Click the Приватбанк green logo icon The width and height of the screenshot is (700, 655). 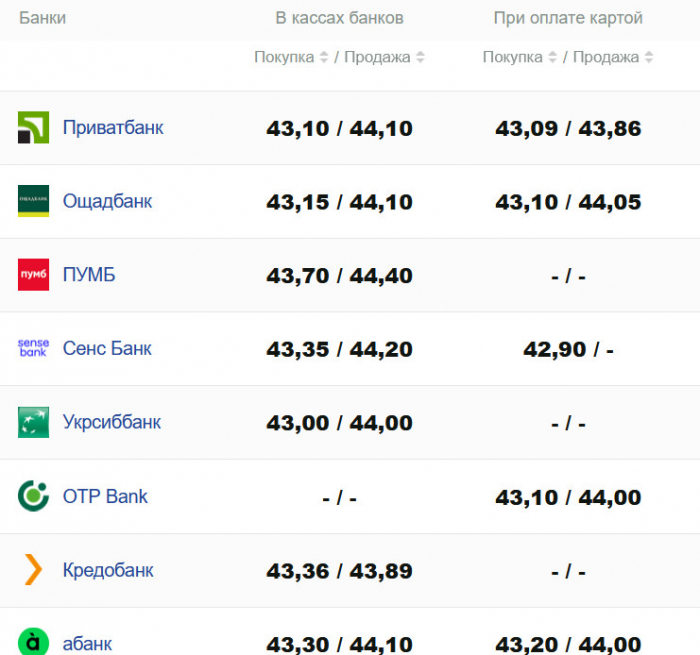click(x=33, y=127)
